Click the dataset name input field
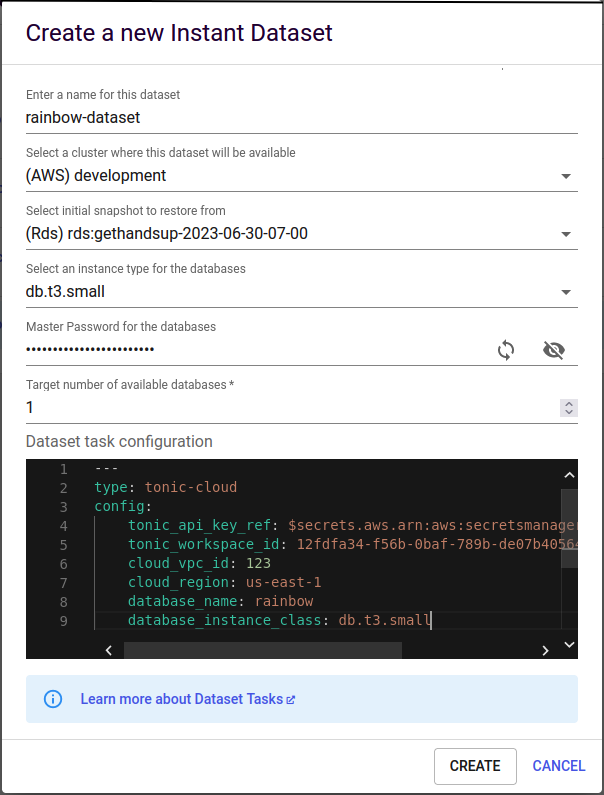Viewport: 604px width, 795px height. (300, 117)
